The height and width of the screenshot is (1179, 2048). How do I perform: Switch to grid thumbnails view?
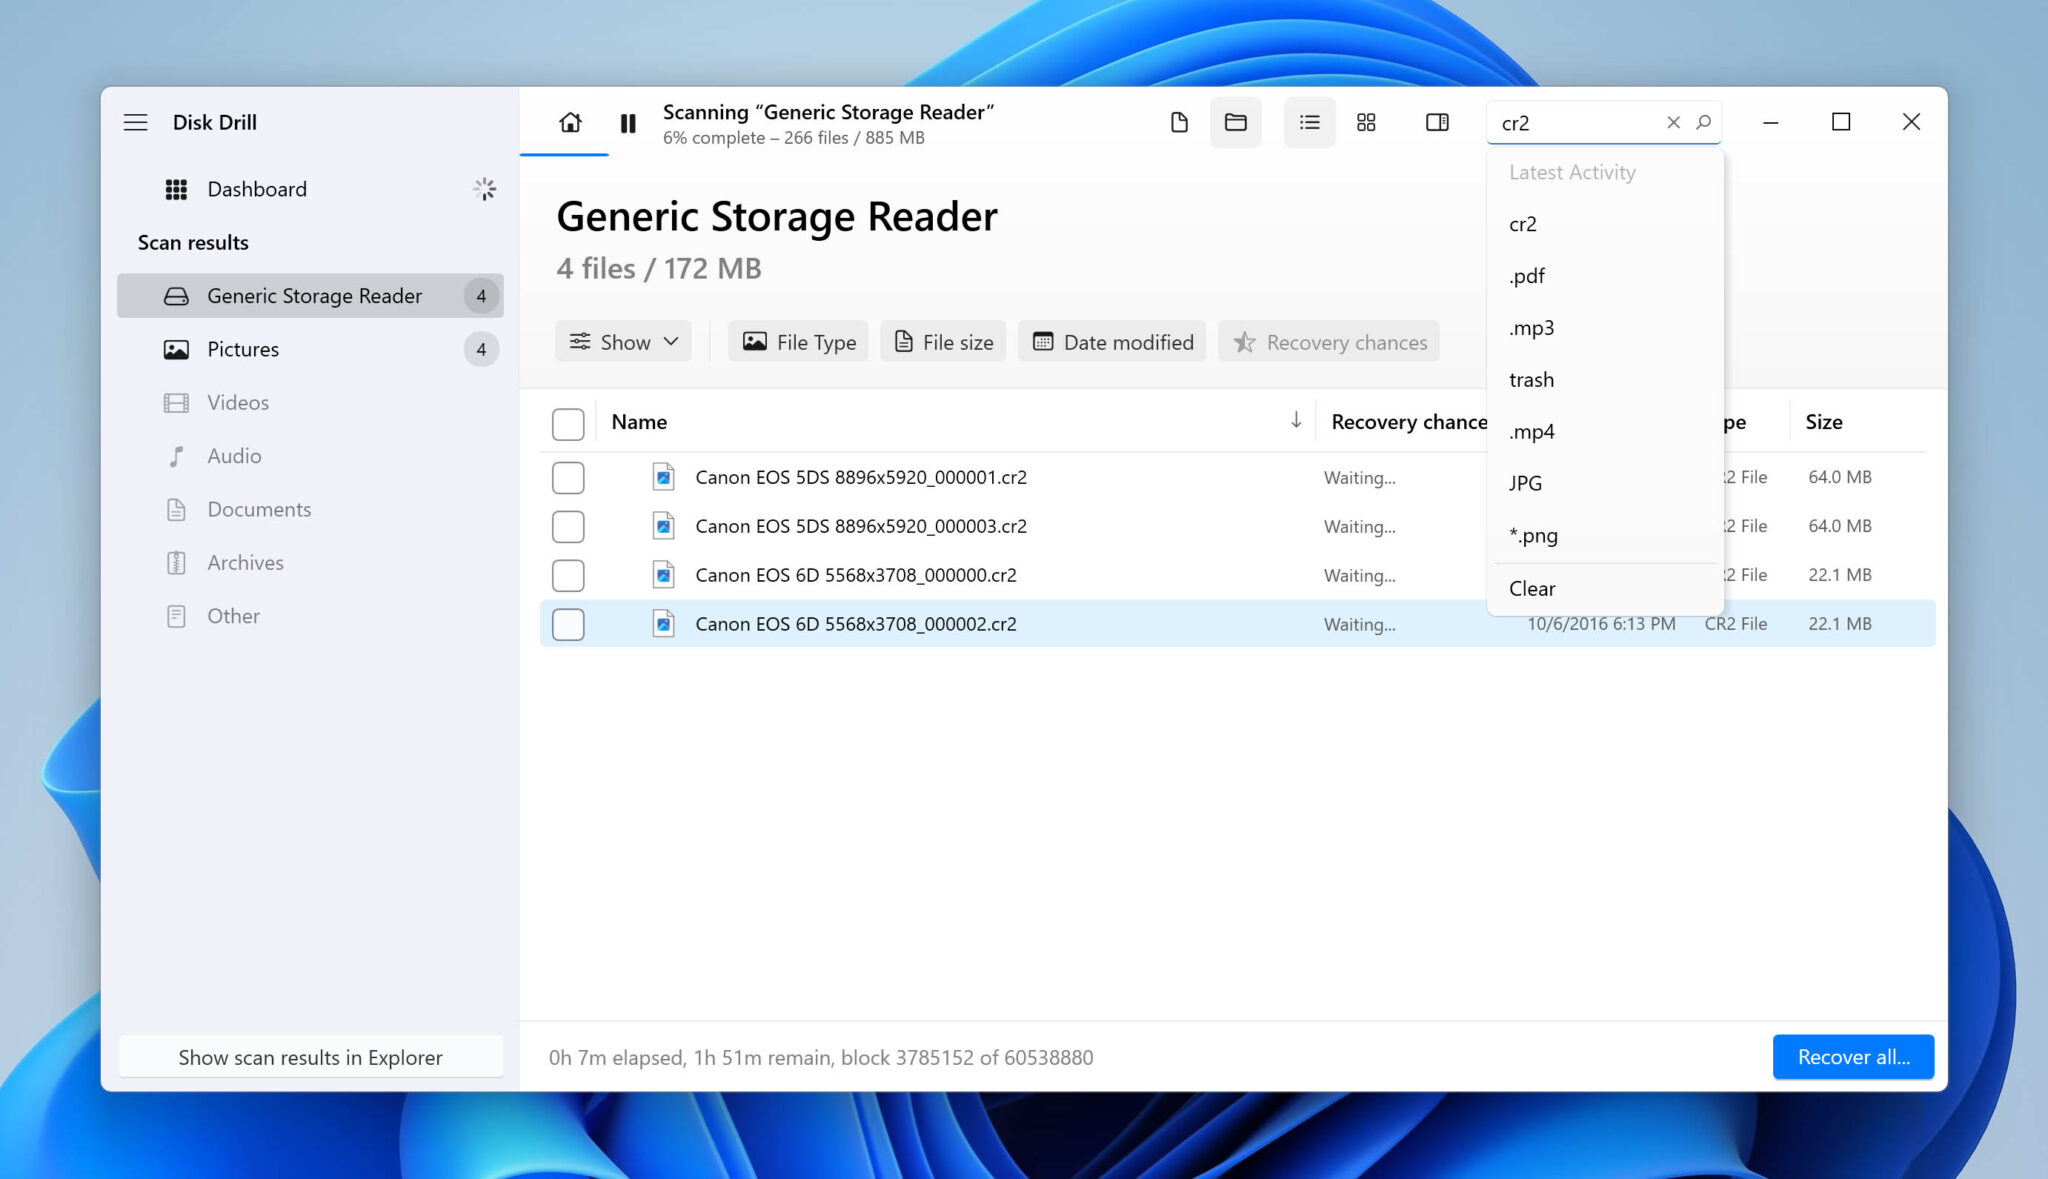coord(1366,122)
